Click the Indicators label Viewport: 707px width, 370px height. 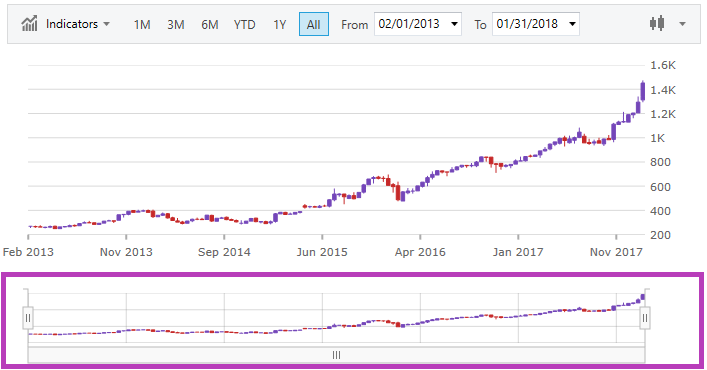click(72, 24)
